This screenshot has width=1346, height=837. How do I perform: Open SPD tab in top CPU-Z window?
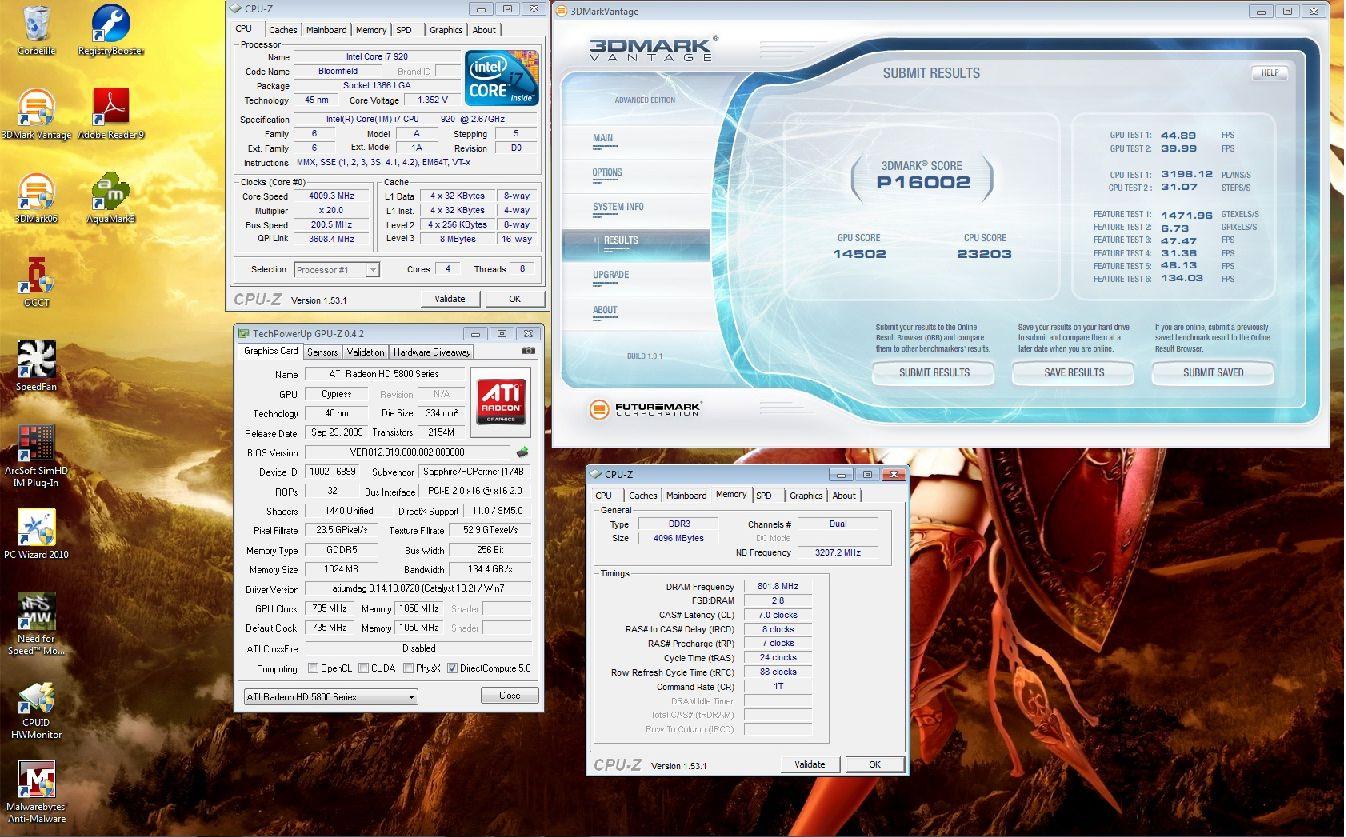[404, 30]
